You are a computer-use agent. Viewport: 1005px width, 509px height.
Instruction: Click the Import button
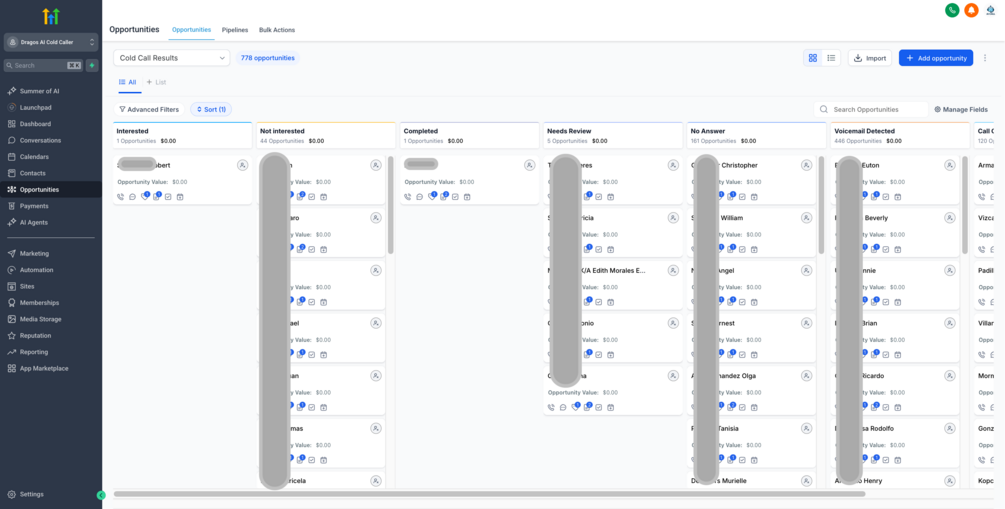870,58
